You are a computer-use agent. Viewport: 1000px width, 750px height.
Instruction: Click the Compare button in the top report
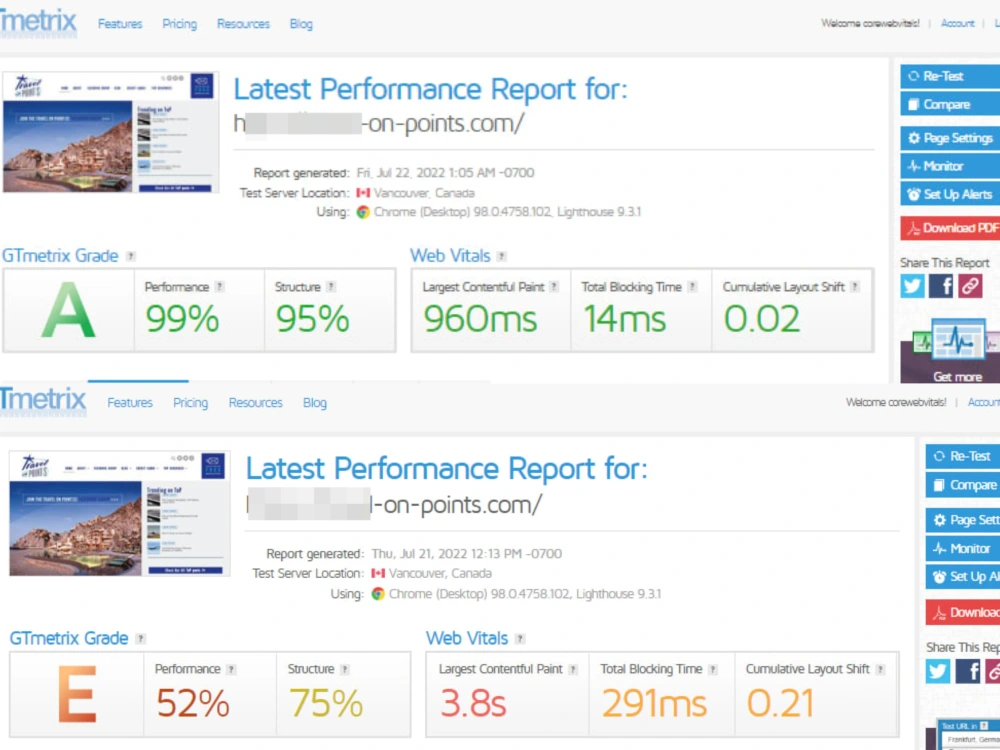coord(950,105)
